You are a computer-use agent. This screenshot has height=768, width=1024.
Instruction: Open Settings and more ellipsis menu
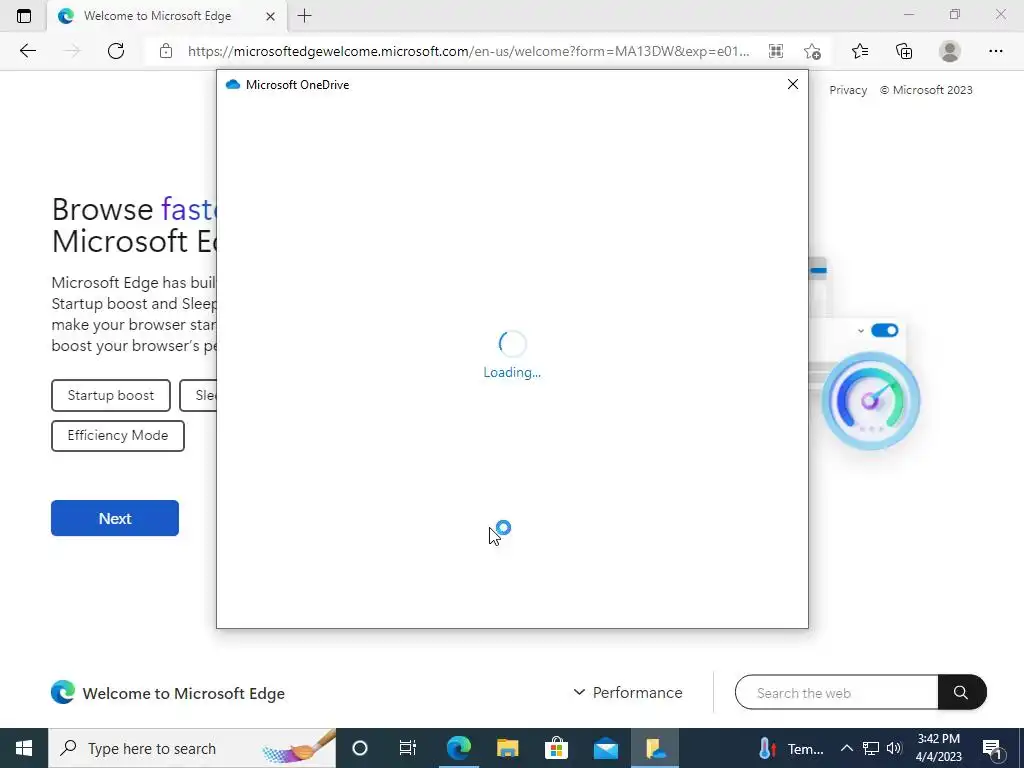pyautogui.click(x=995, y=51)
